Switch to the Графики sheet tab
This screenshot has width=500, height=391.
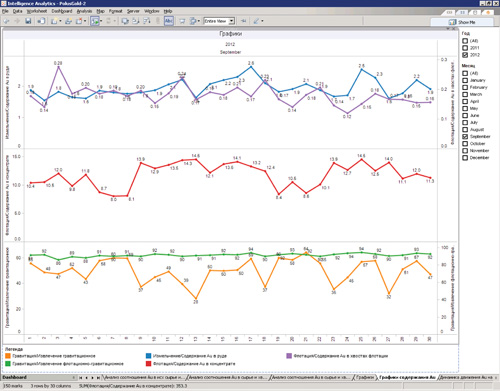365,377
